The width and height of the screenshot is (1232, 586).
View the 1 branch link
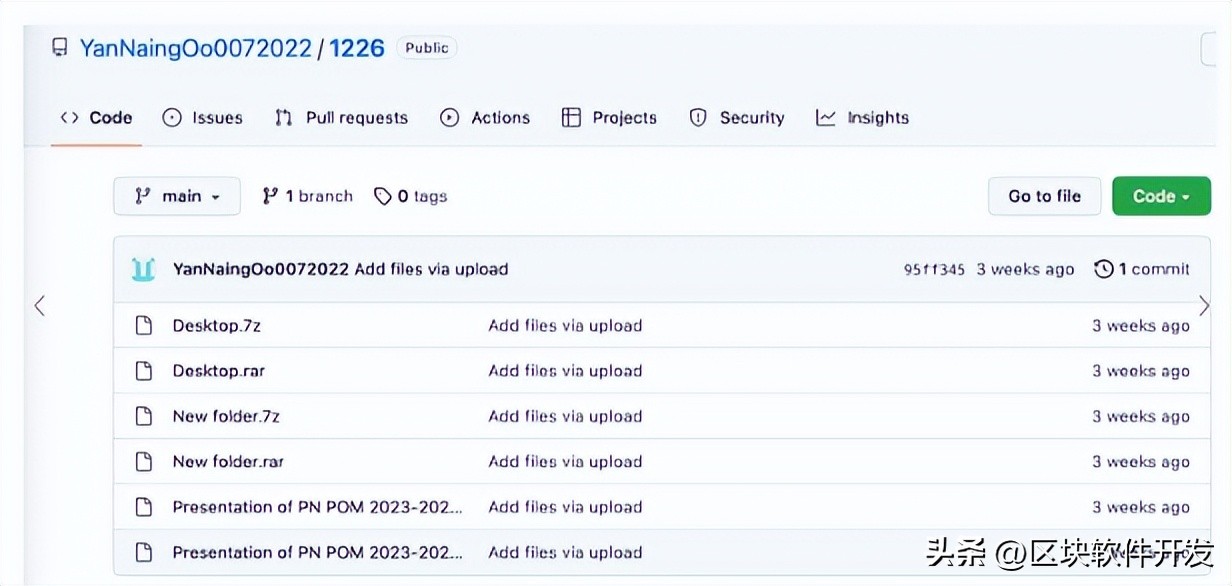point(308,196)
